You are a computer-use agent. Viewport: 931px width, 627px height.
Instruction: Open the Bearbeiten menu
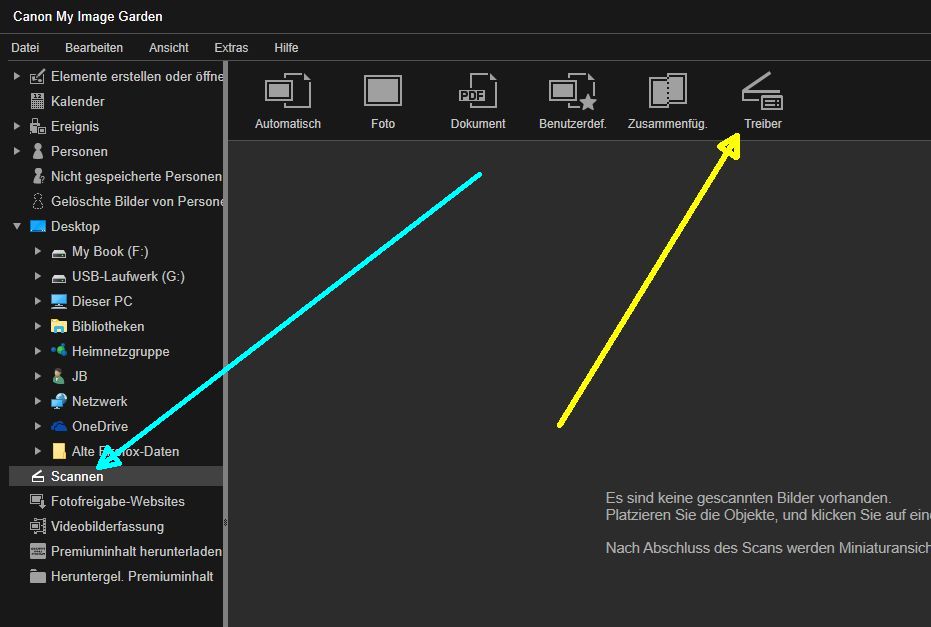pyautogui.click(x=94, y=48)
